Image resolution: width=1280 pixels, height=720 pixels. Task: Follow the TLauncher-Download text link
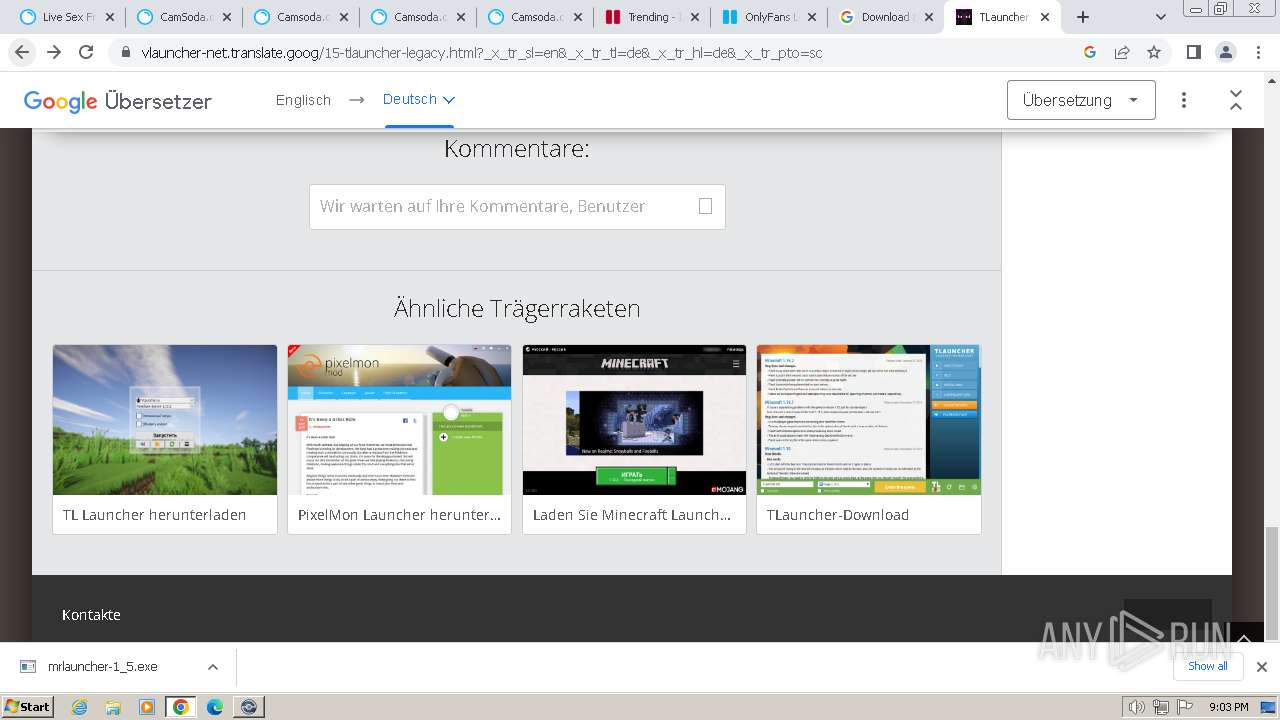click(x=838, y=515)
